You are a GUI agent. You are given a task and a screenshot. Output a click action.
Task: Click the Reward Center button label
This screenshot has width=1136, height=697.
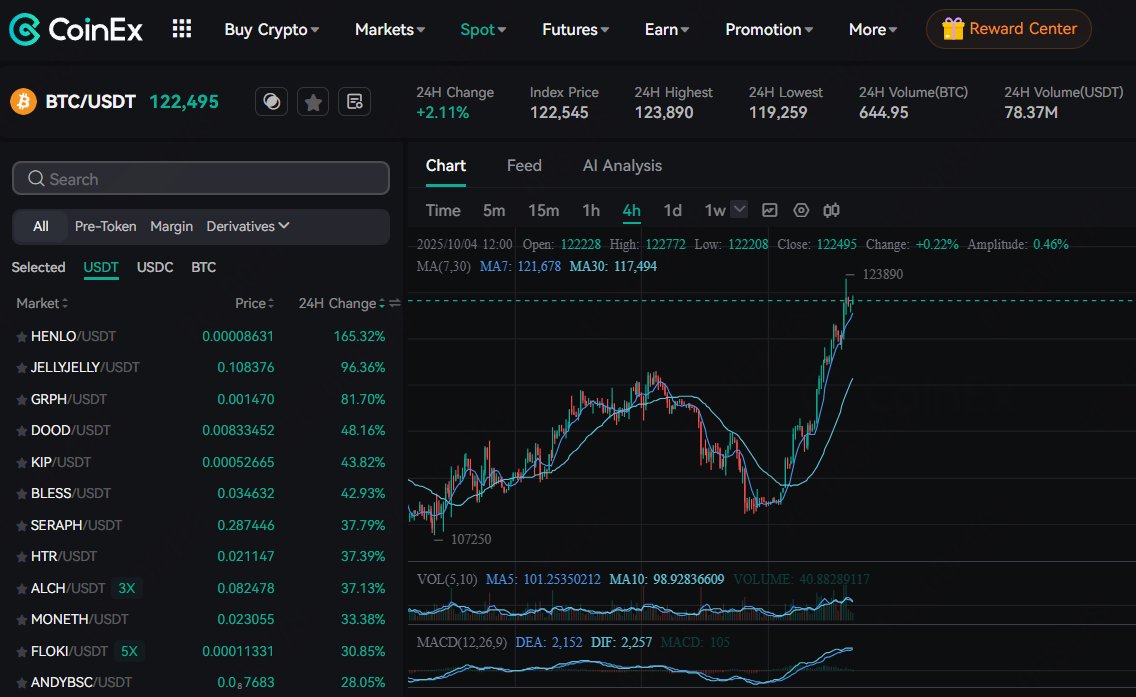point(1023,29)
